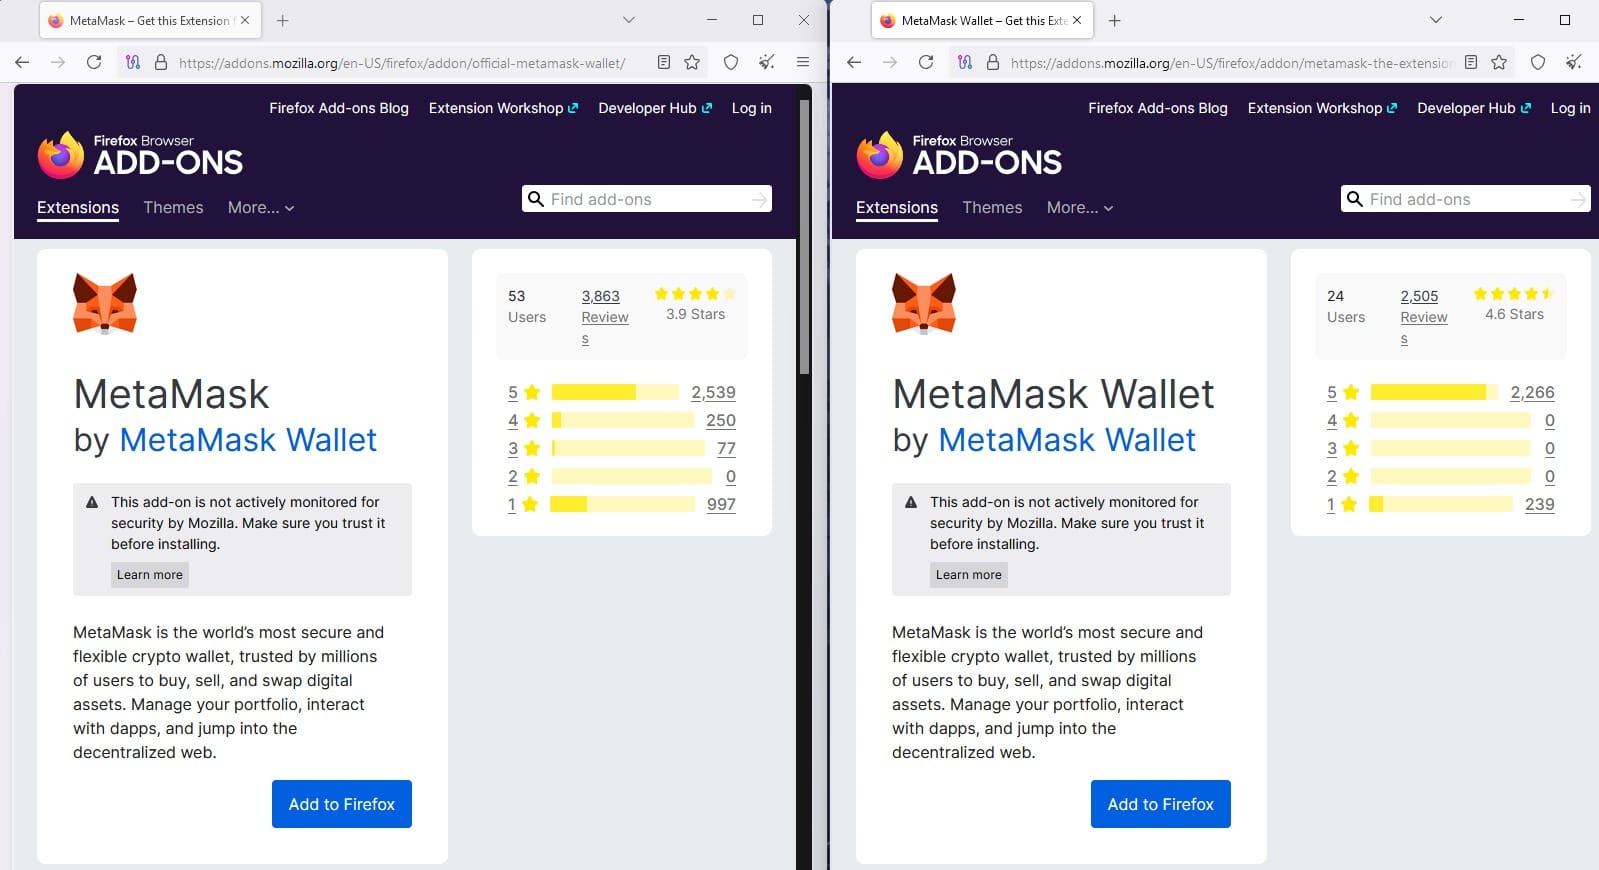Click Add to Firefox for MetaMask Wallet (right)
Viewport: 1599px width, 870px height.
click(x=1161, y=804)
